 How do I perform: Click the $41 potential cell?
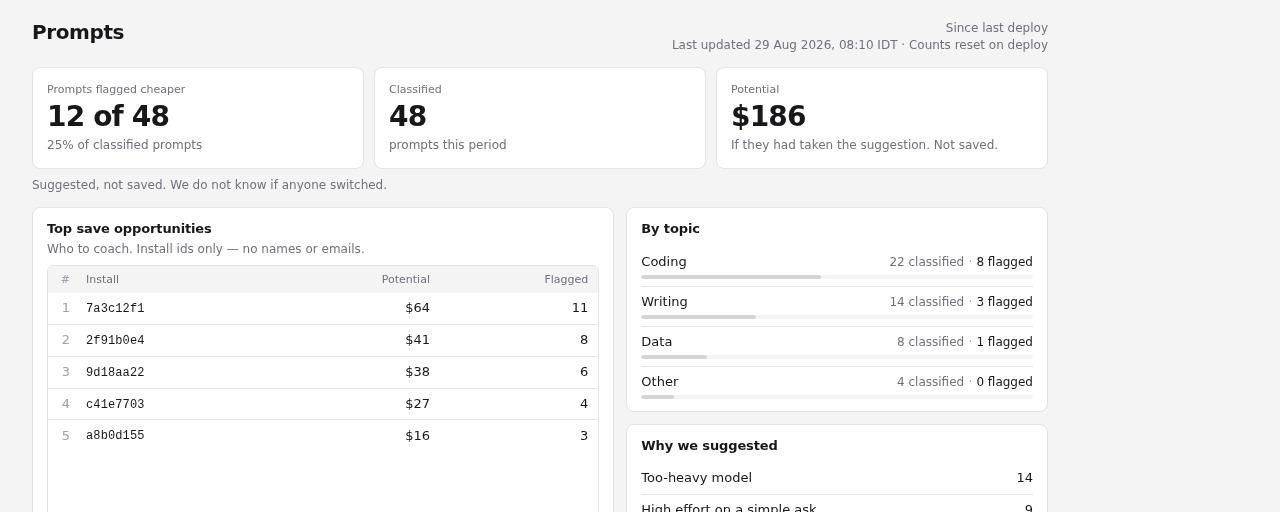[417, 340]
